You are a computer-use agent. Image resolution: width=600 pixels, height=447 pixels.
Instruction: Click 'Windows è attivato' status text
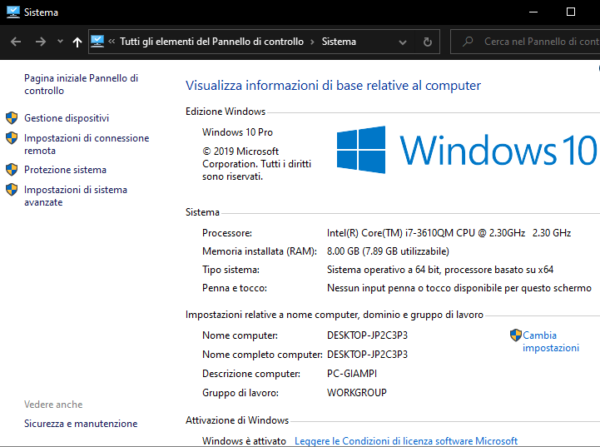244,441
